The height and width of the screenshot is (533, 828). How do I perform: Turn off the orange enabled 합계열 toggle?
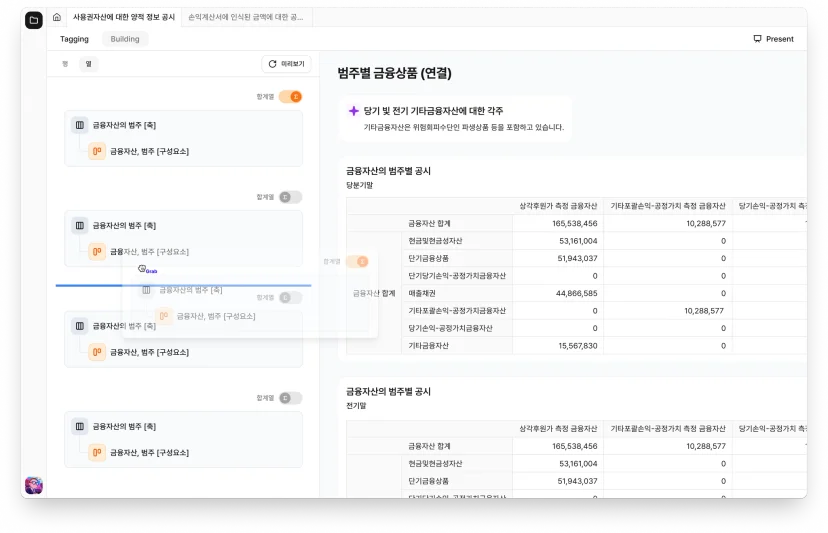[290, 97]
